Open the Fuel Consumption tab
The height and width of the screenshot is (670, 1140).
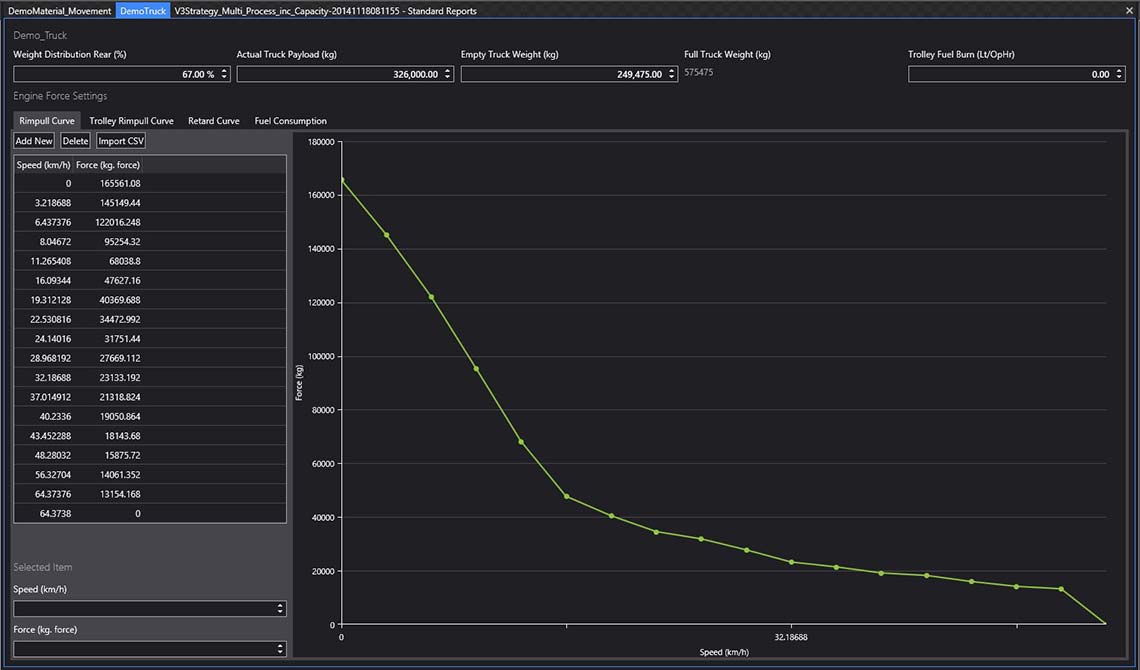pyautogui.click(x=291, y=121)
